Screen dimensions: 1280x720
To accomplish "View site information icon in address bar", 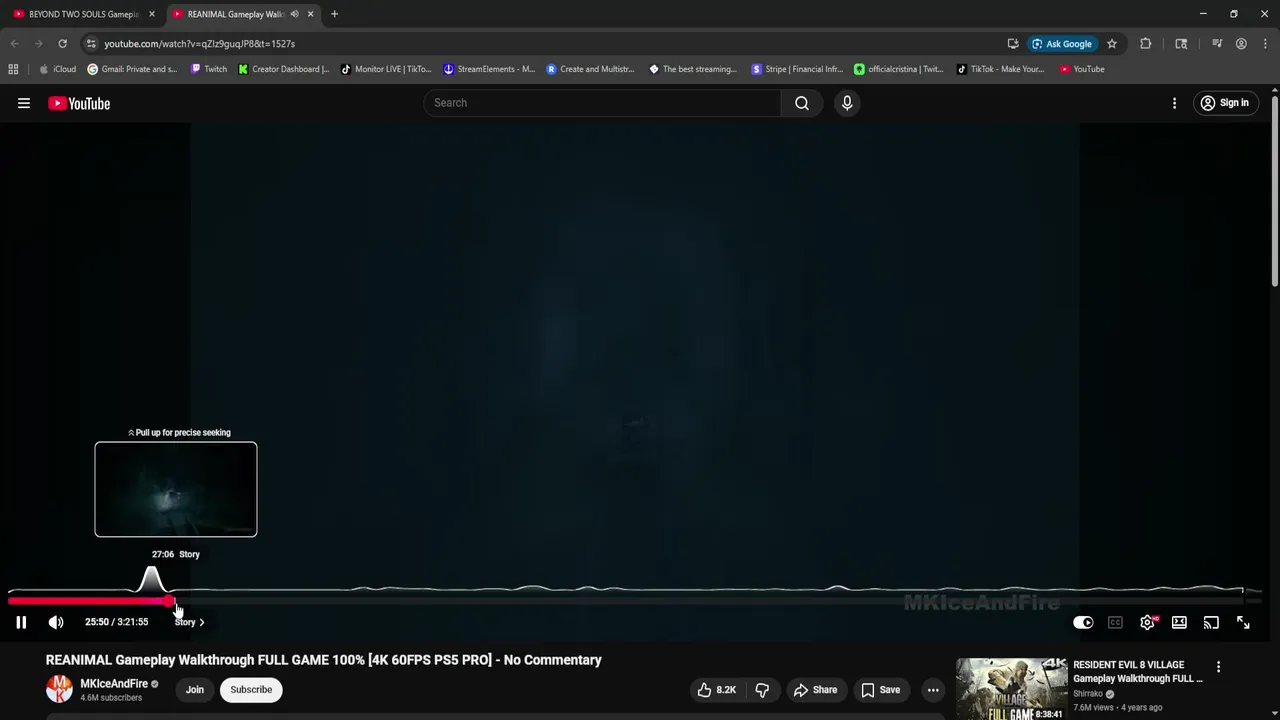I will click(x=91, y=44).
